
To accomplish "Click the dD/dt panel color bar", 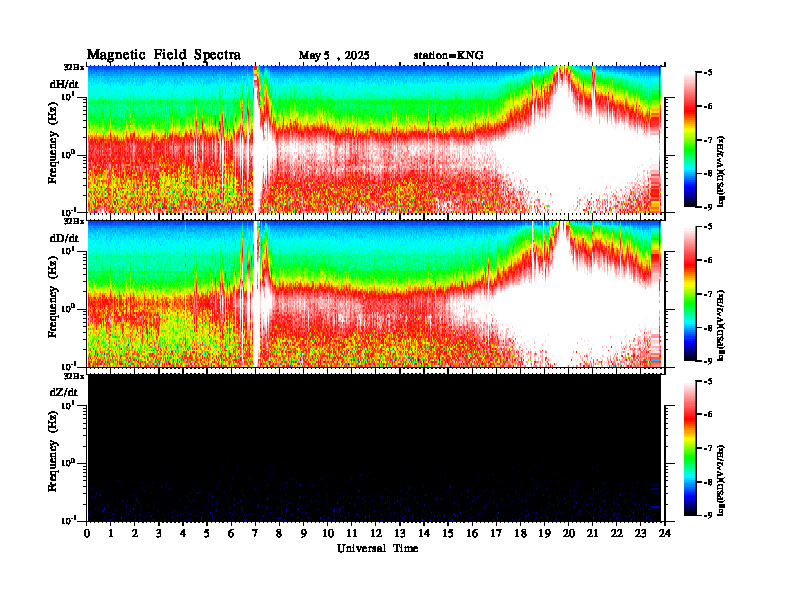I will (690, 294).
